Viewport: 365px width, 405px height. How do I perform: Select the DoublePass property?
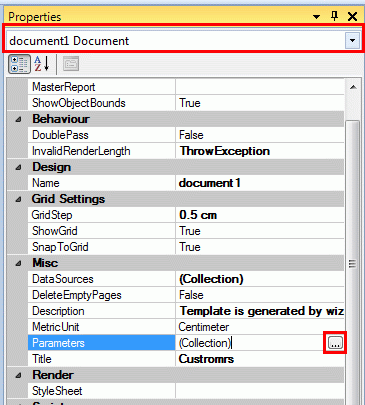102,135
